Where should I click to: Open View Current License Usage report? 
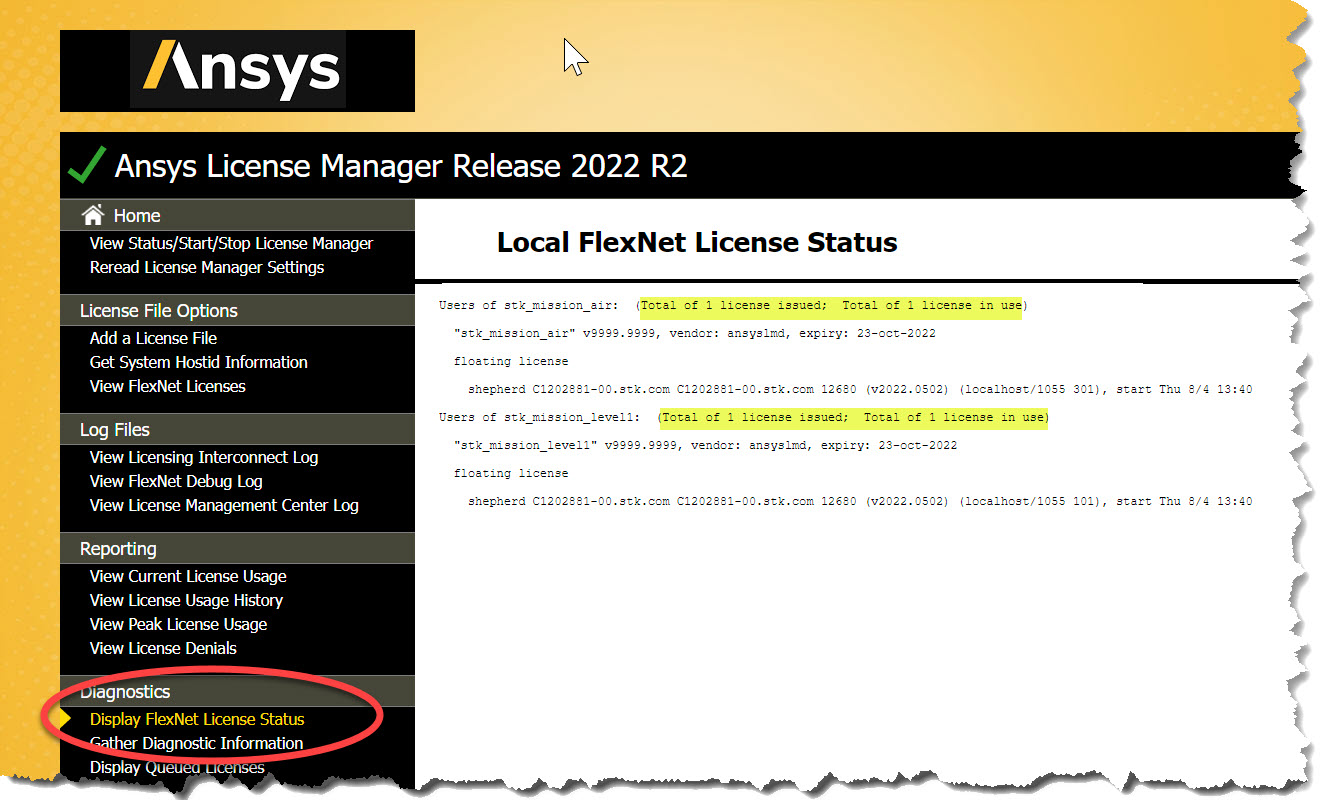tap(188, 576)
